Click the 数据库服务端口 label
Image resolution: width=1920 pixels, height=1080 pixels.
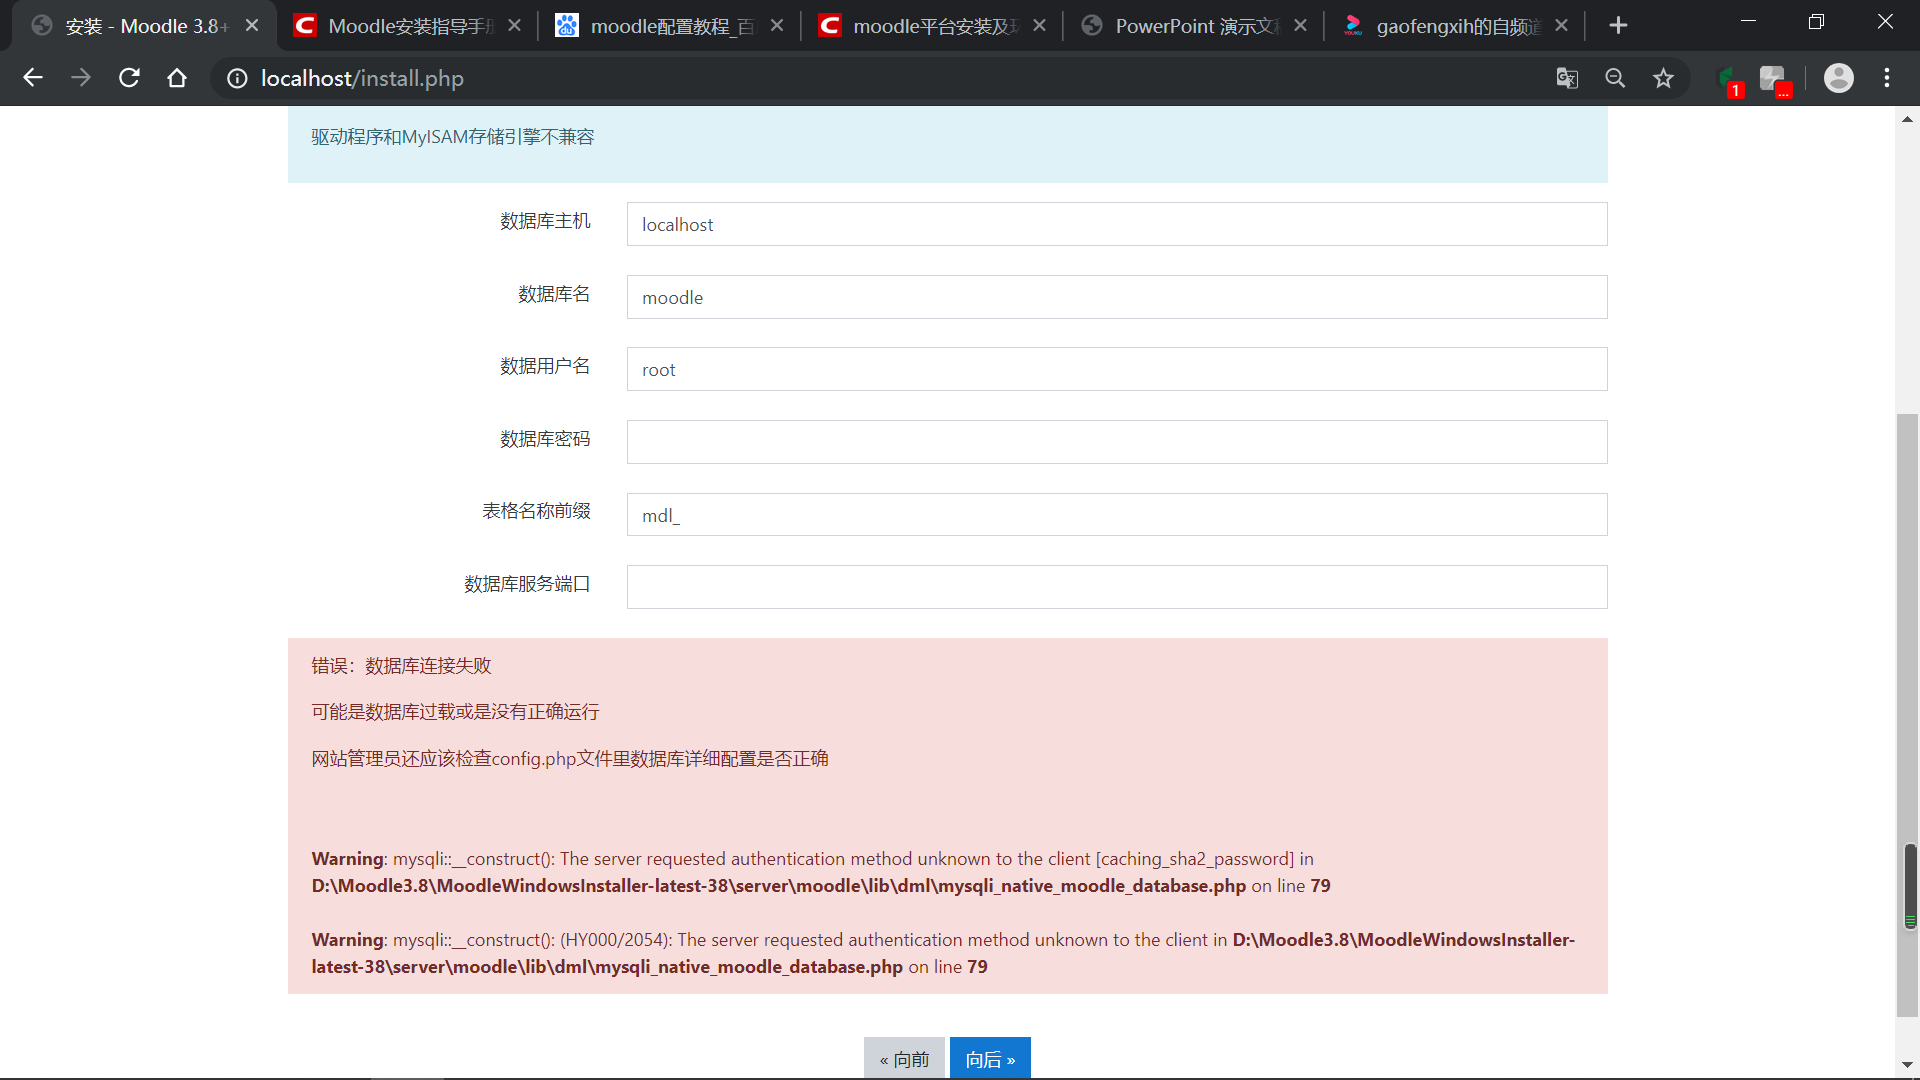[527, 584]
